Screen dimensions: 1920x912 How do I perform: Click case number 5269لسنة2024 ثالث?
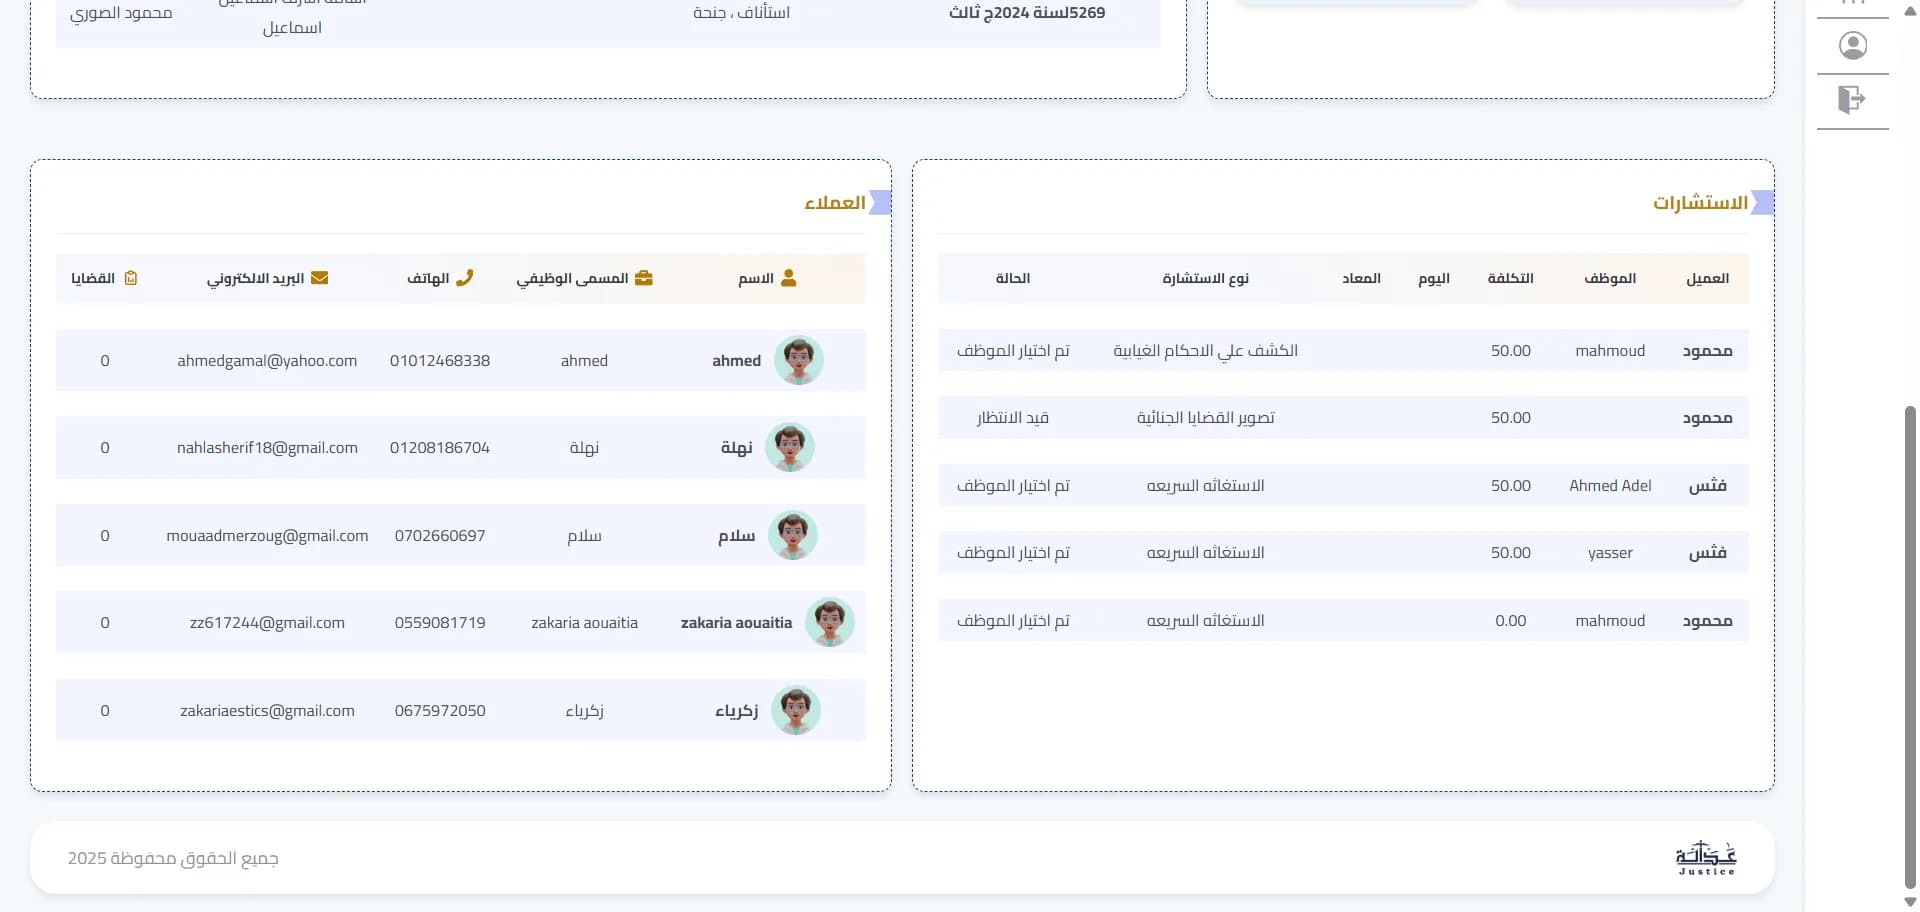pyautogui.click(x=1027, y=13)
